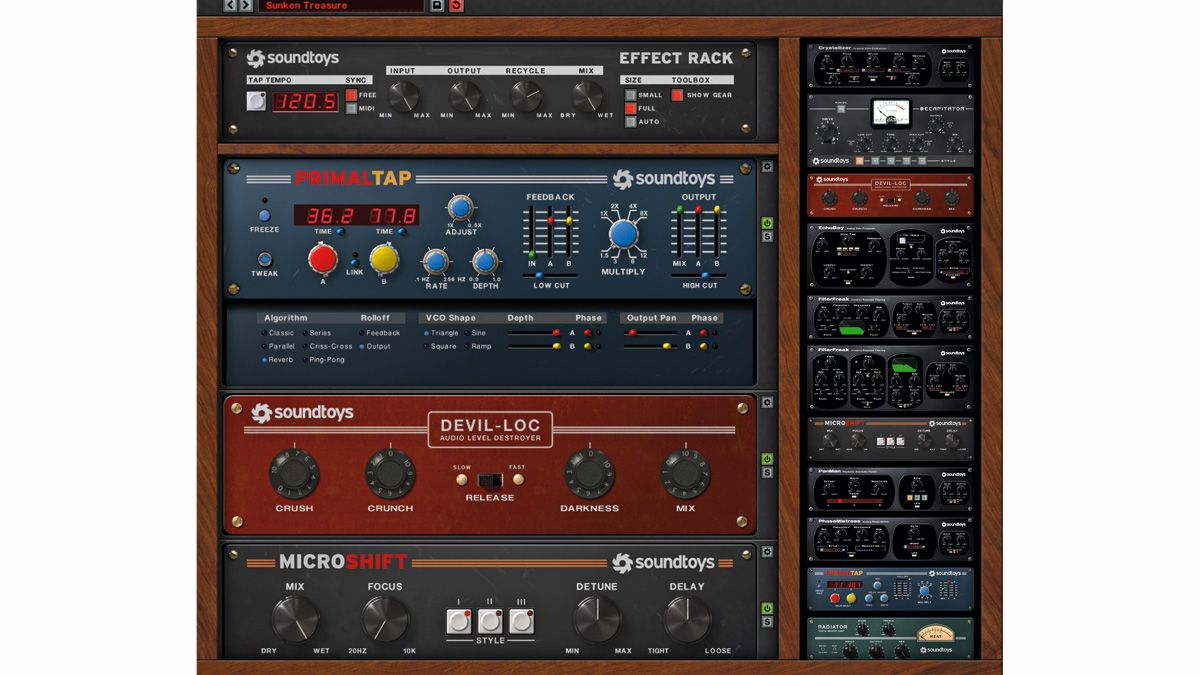Flip the Devil-Loc Release slow/fast switch

[x=490, y=479]
